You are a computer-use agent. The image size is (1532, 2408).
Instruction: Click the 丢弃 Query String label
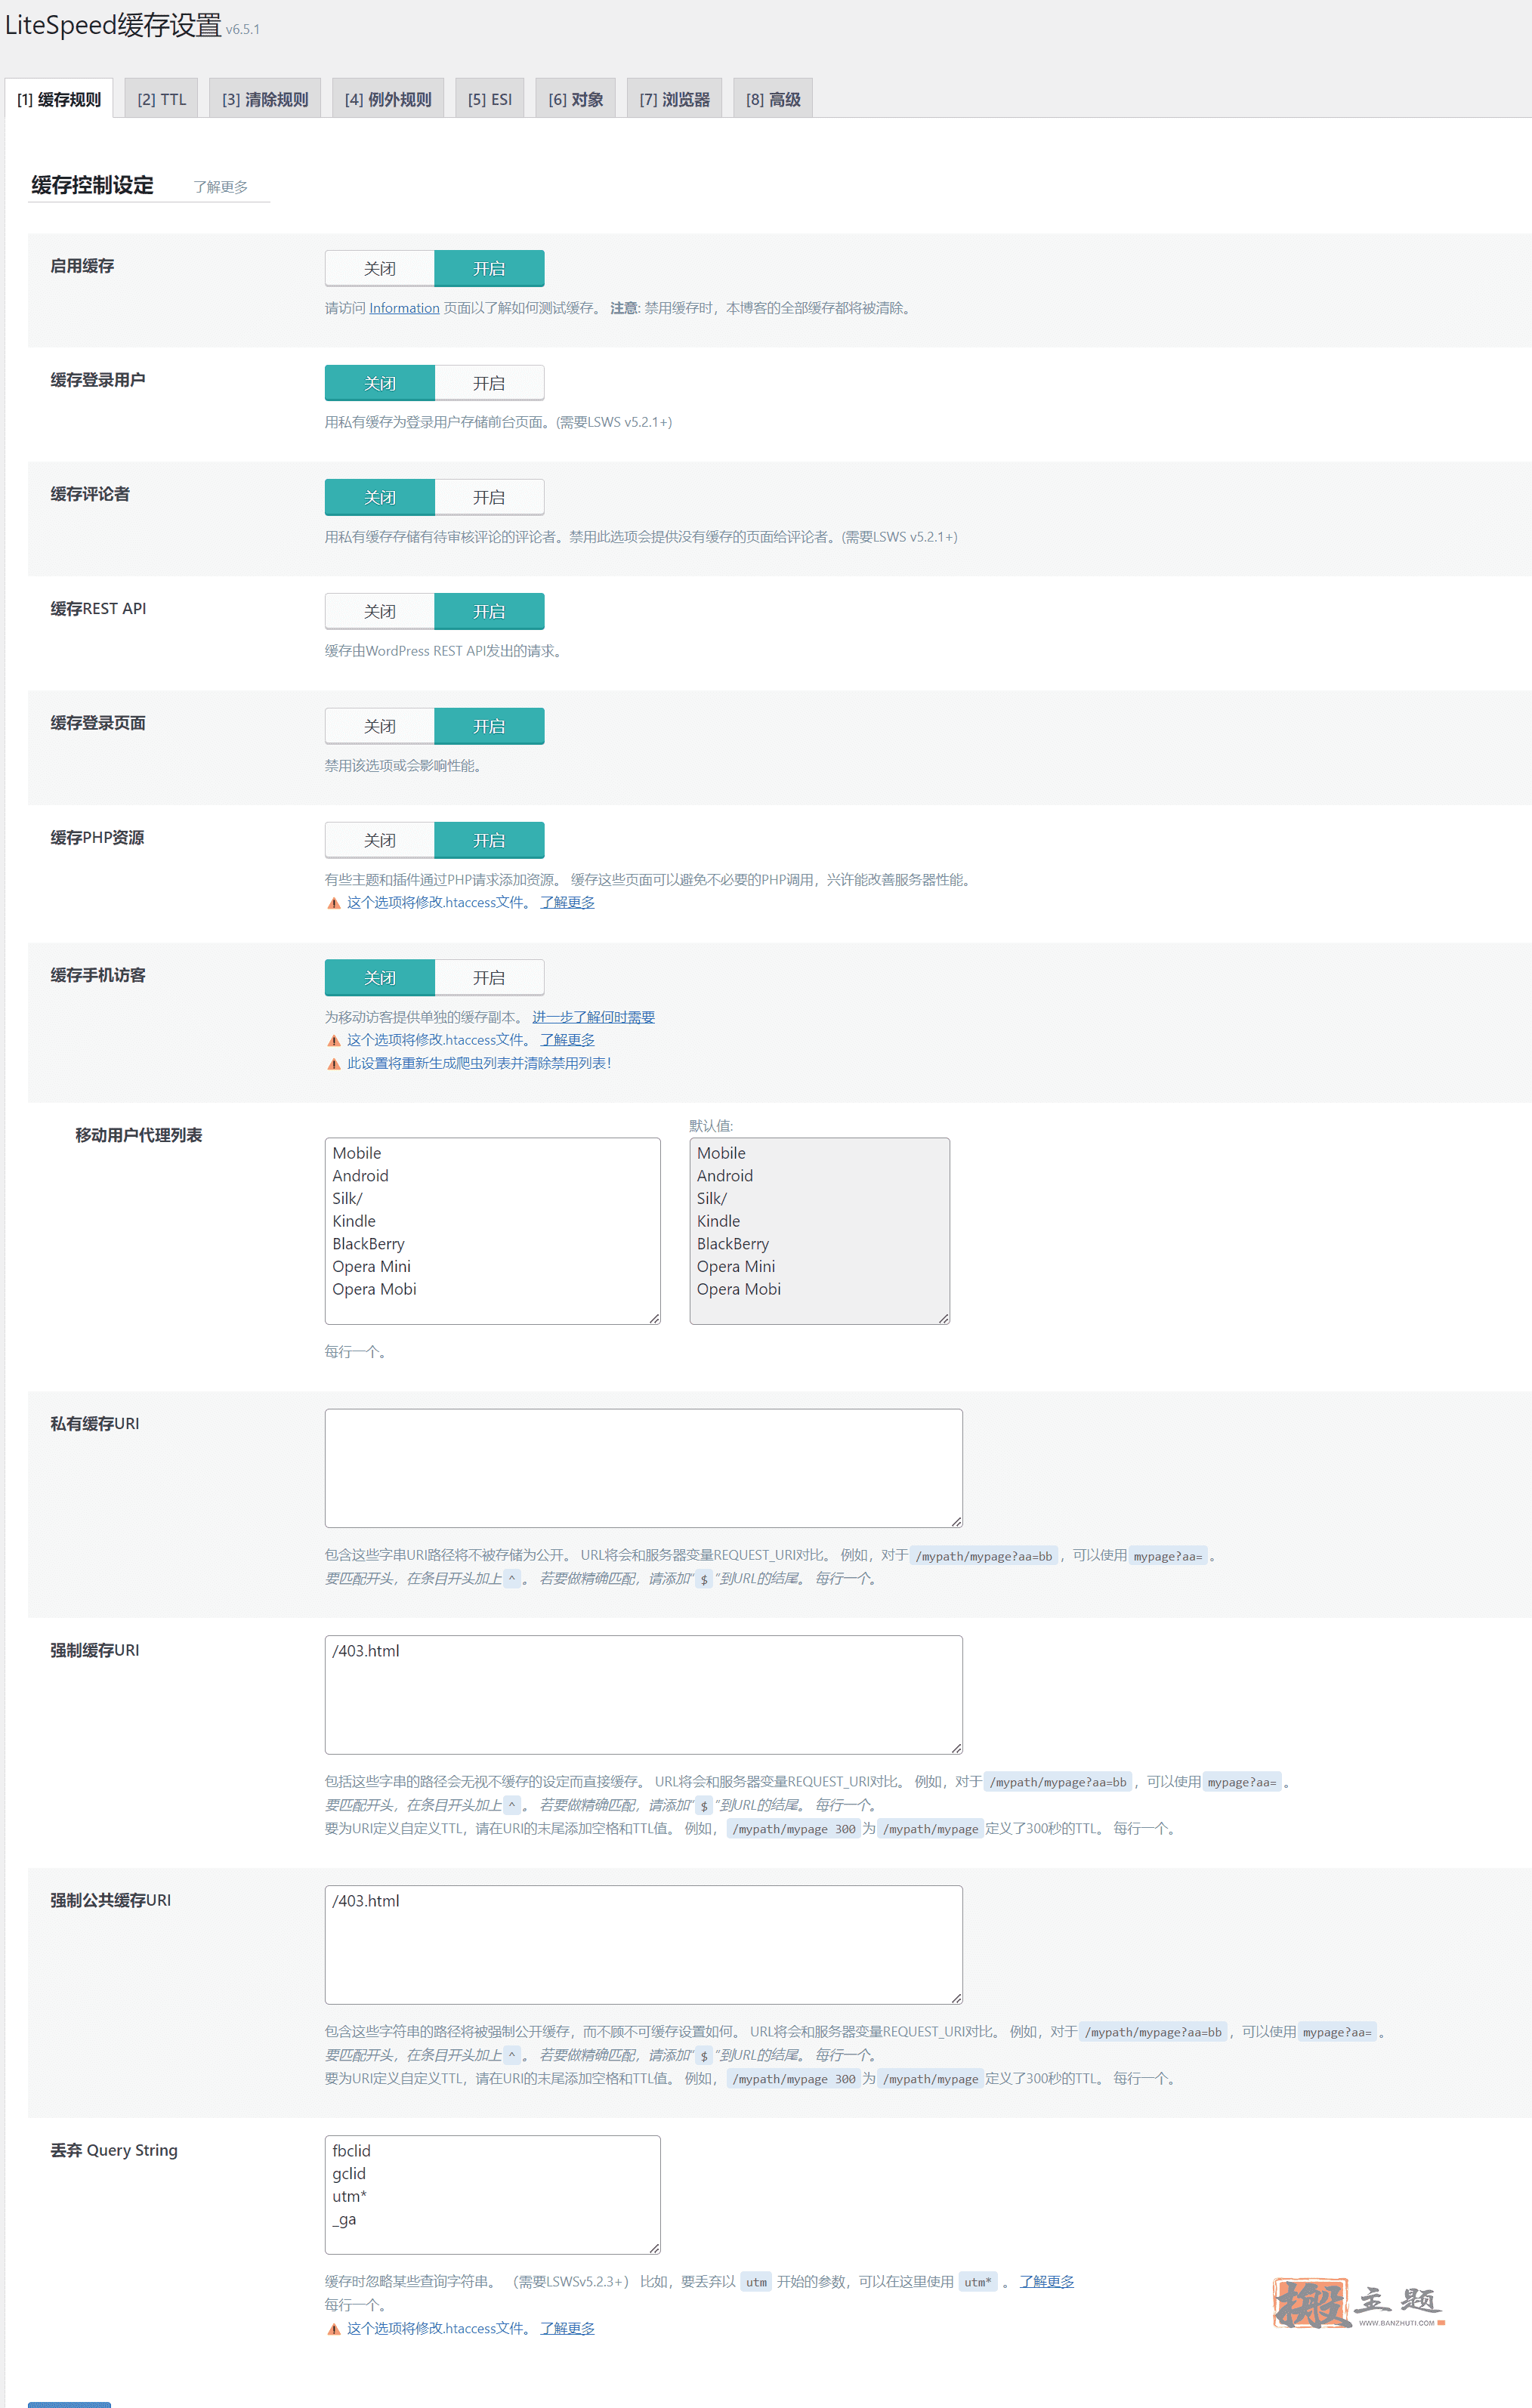pyautogui.click(x=114, y=2150)
